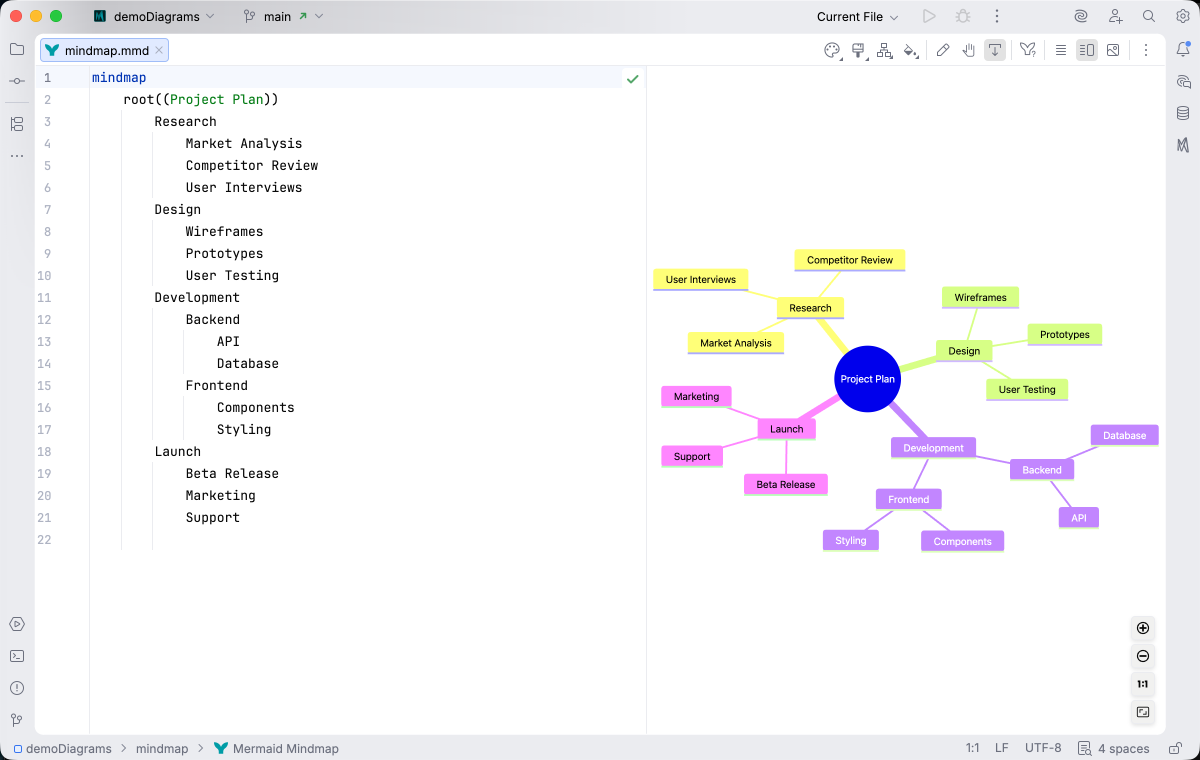
Task: Click the Mermaid help icon
Action: pos(1028,50)
